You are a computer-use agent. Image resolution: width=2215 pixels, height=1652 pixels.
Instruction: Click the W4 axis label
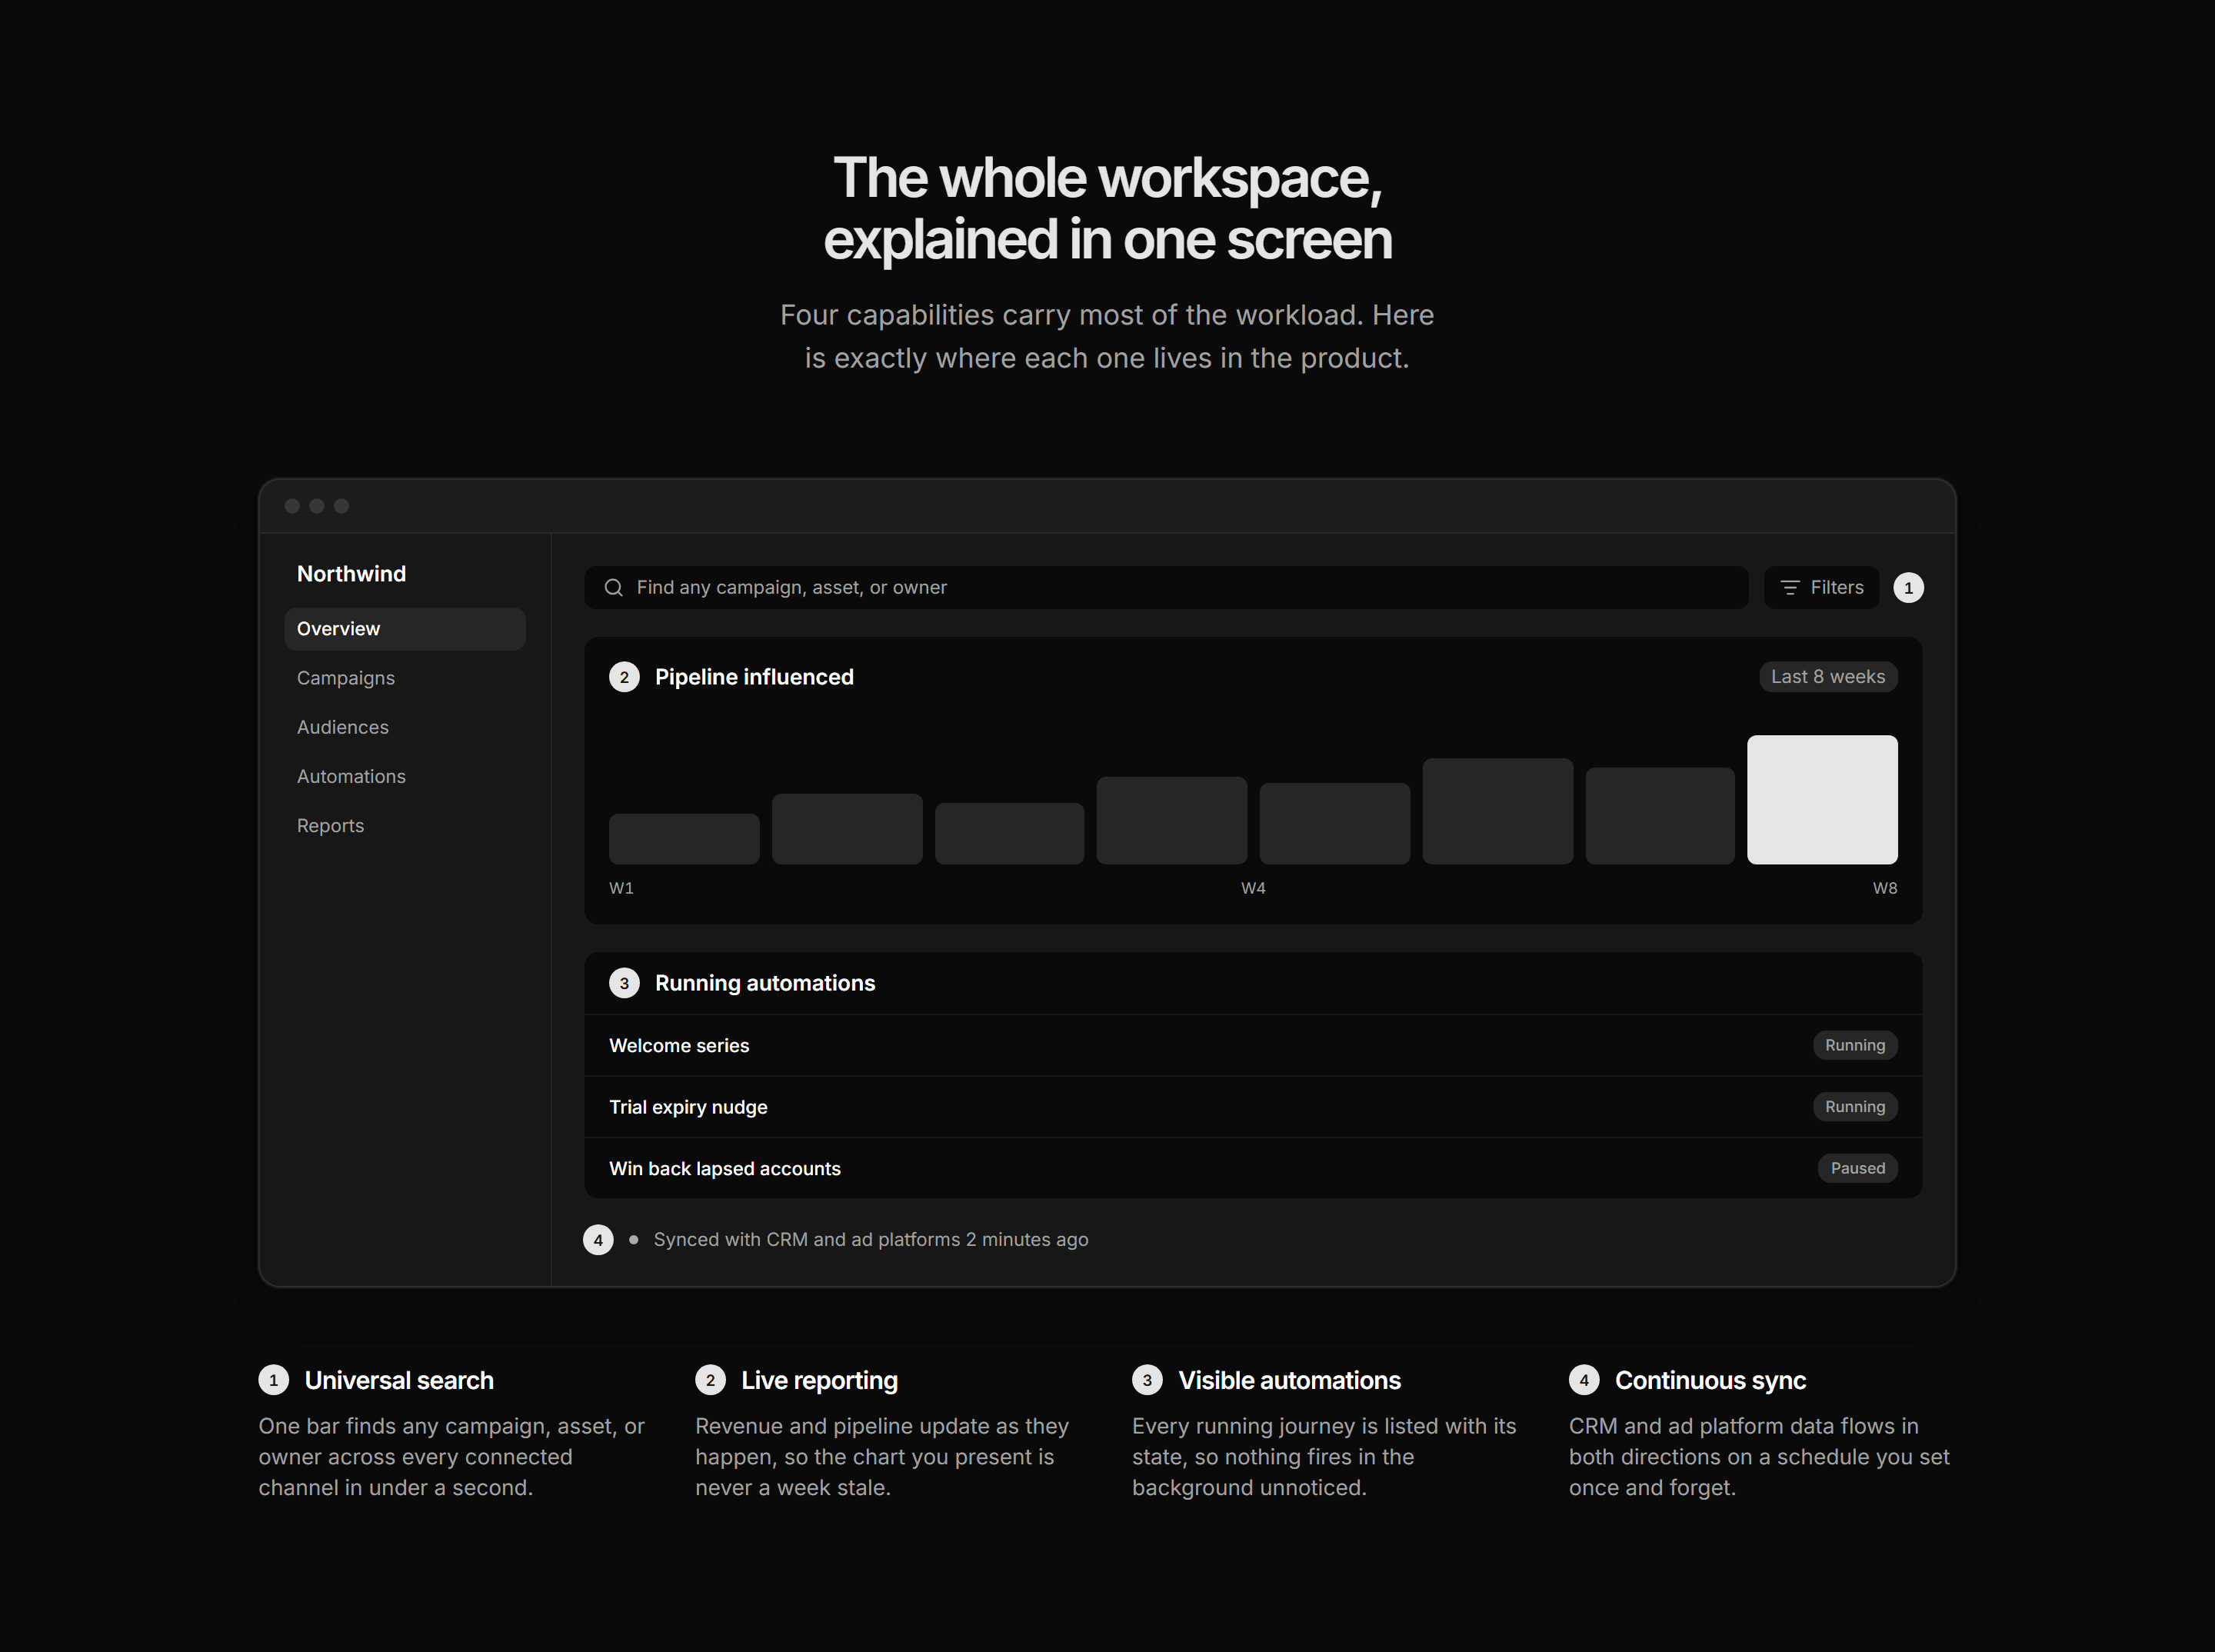coord(1253,888)
